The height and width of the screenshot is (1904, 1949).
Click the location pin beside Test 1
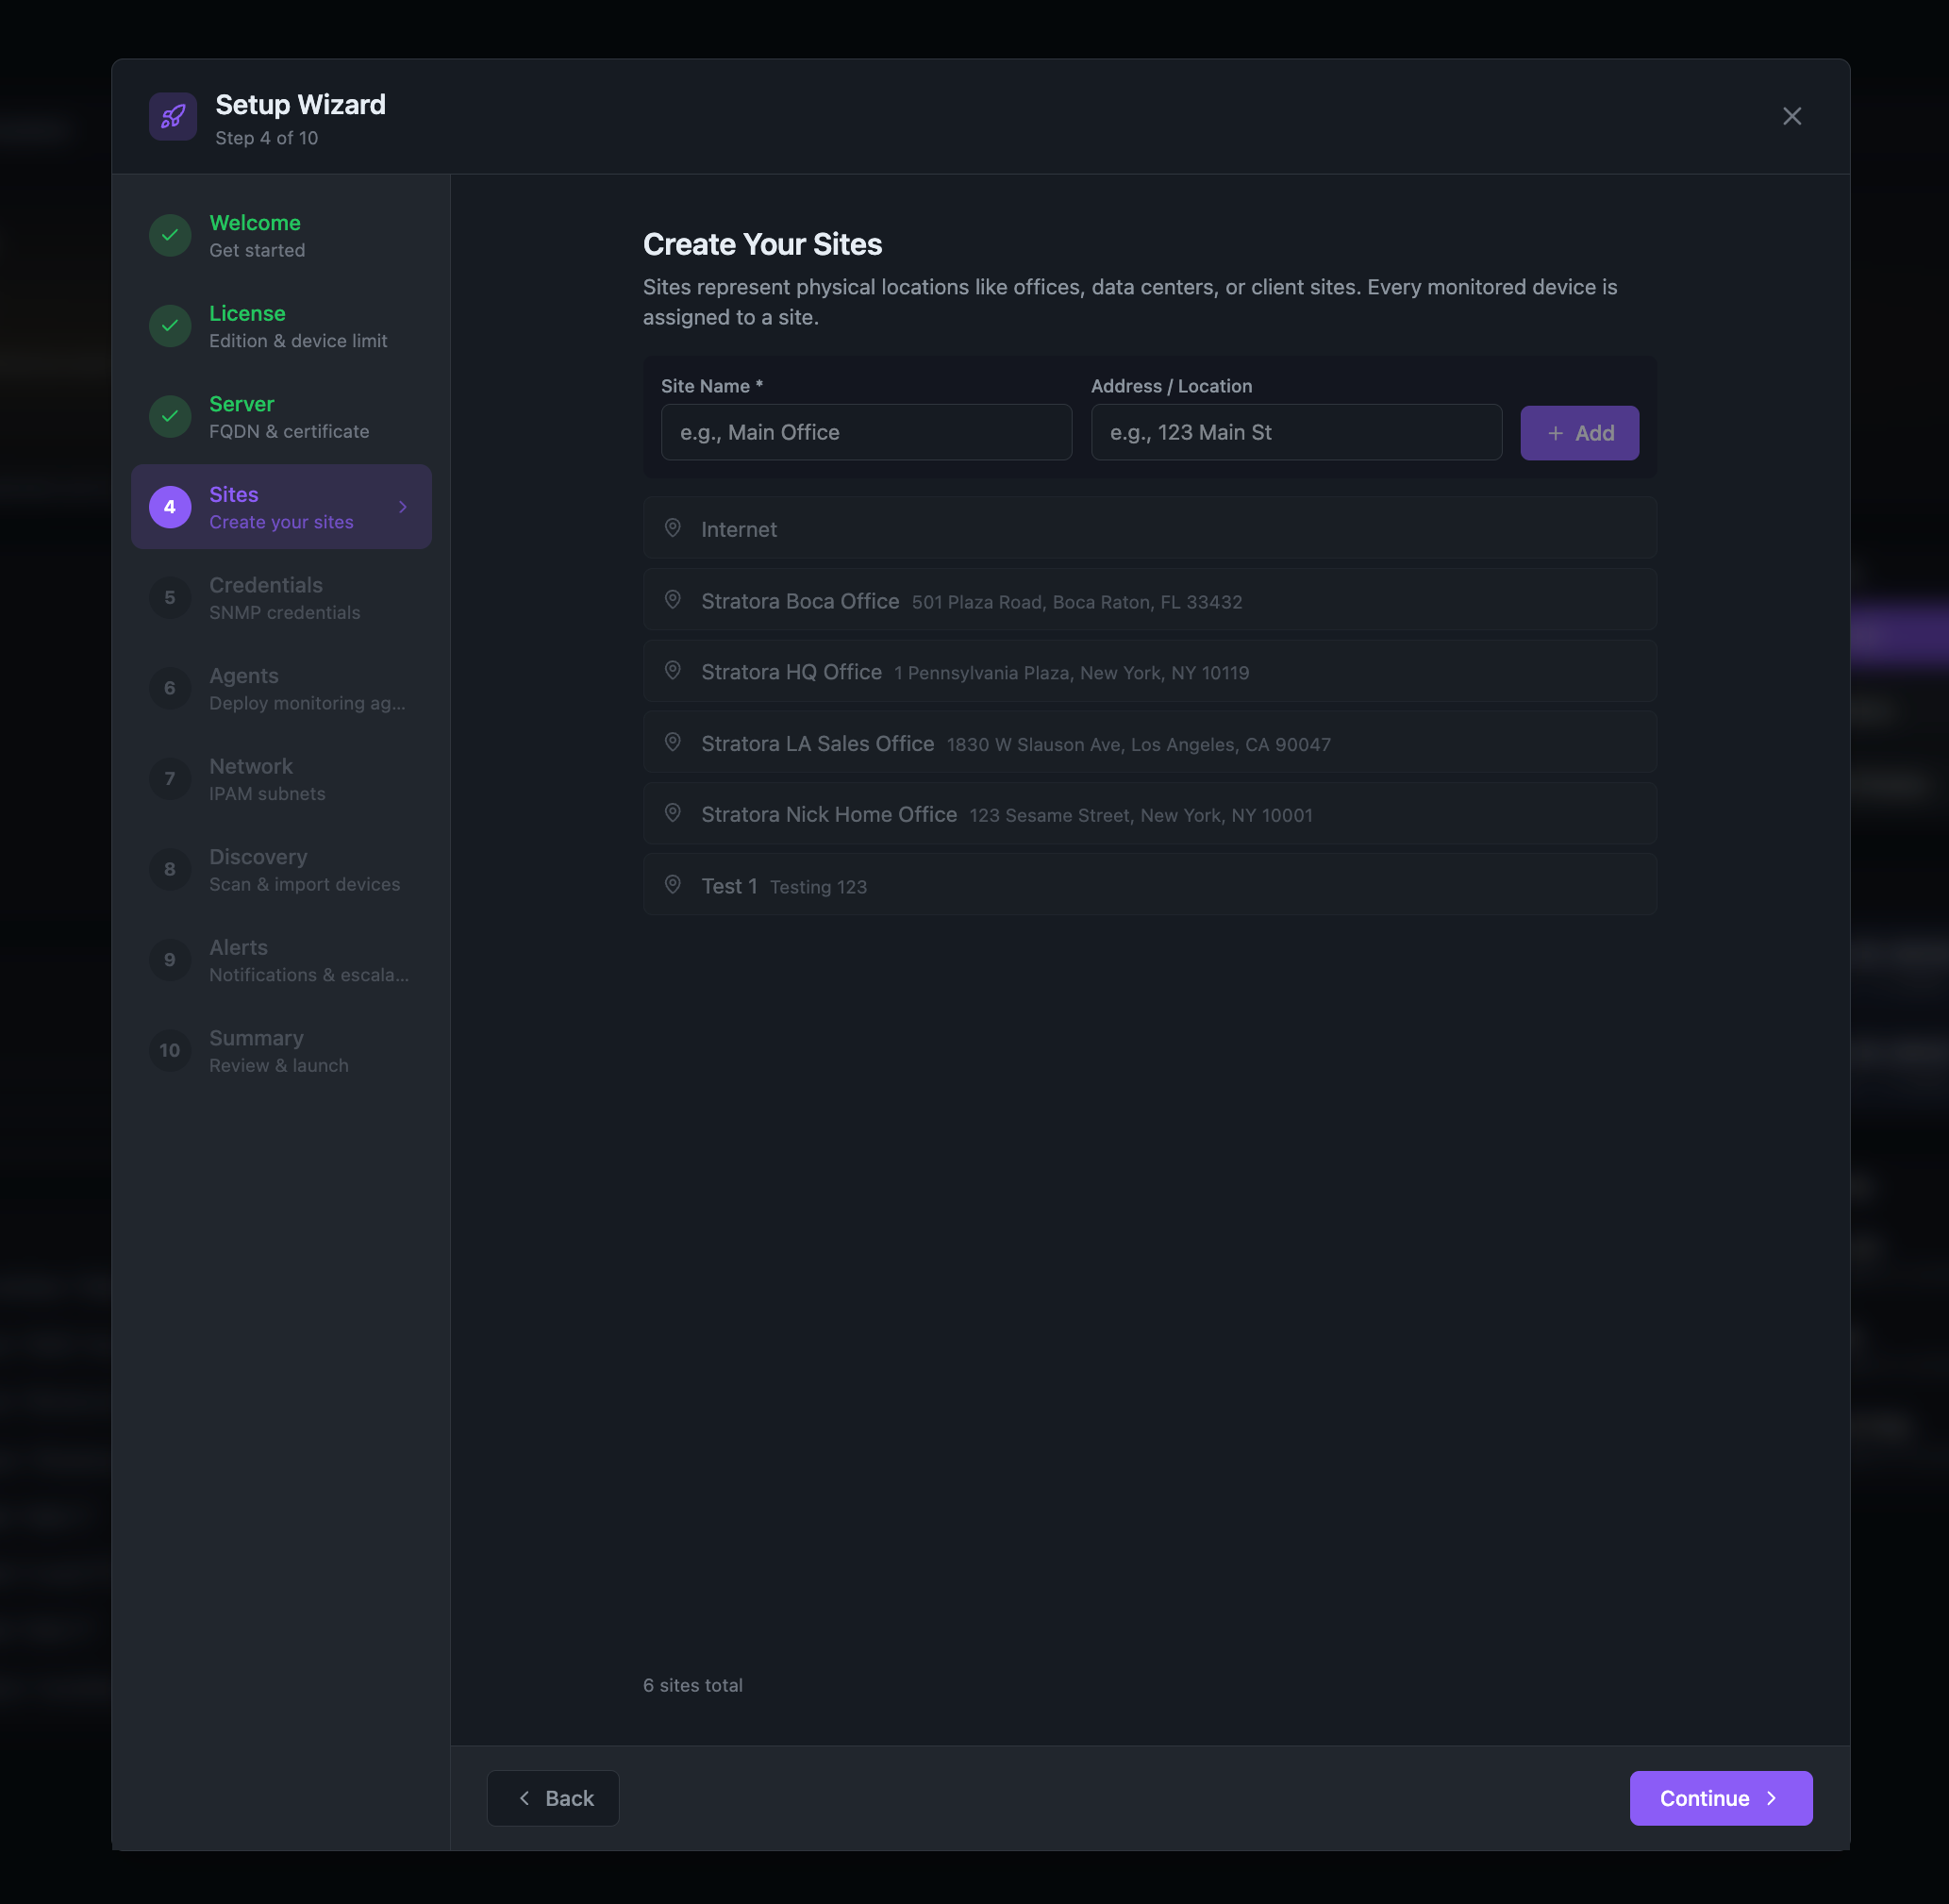click(673, 884)
